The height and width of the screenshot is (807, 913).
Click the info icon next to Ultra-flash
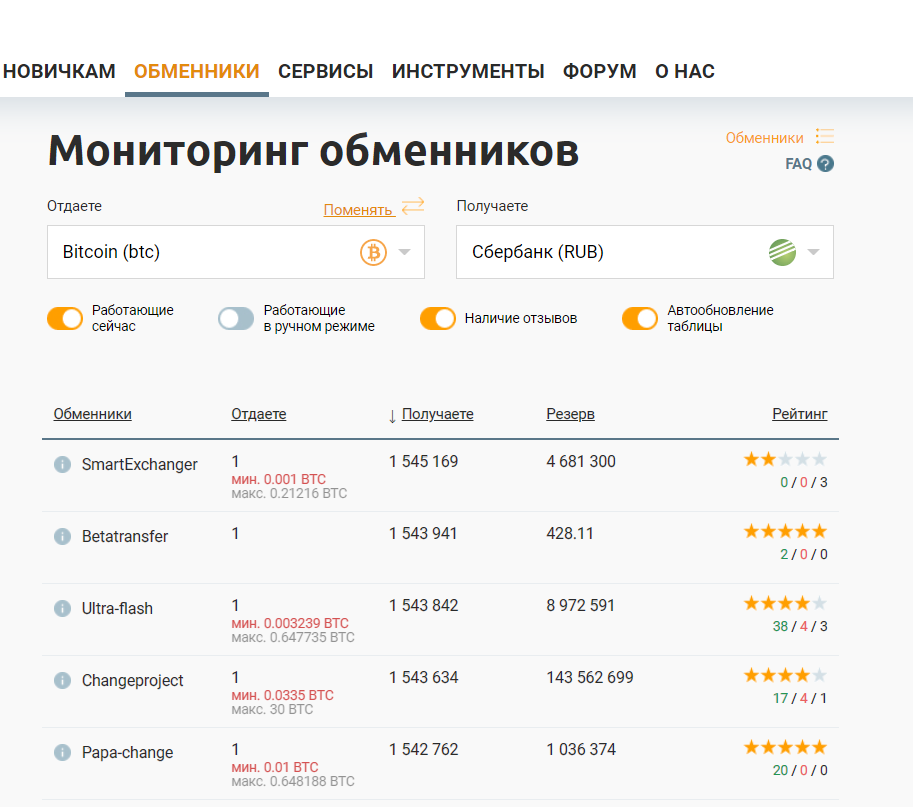62,608
